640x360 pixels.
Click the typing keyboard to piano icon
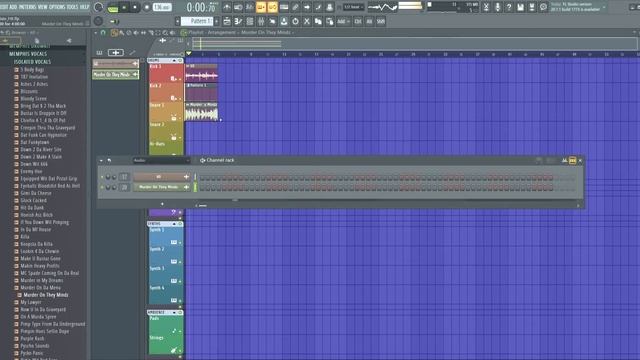(284, 7)
